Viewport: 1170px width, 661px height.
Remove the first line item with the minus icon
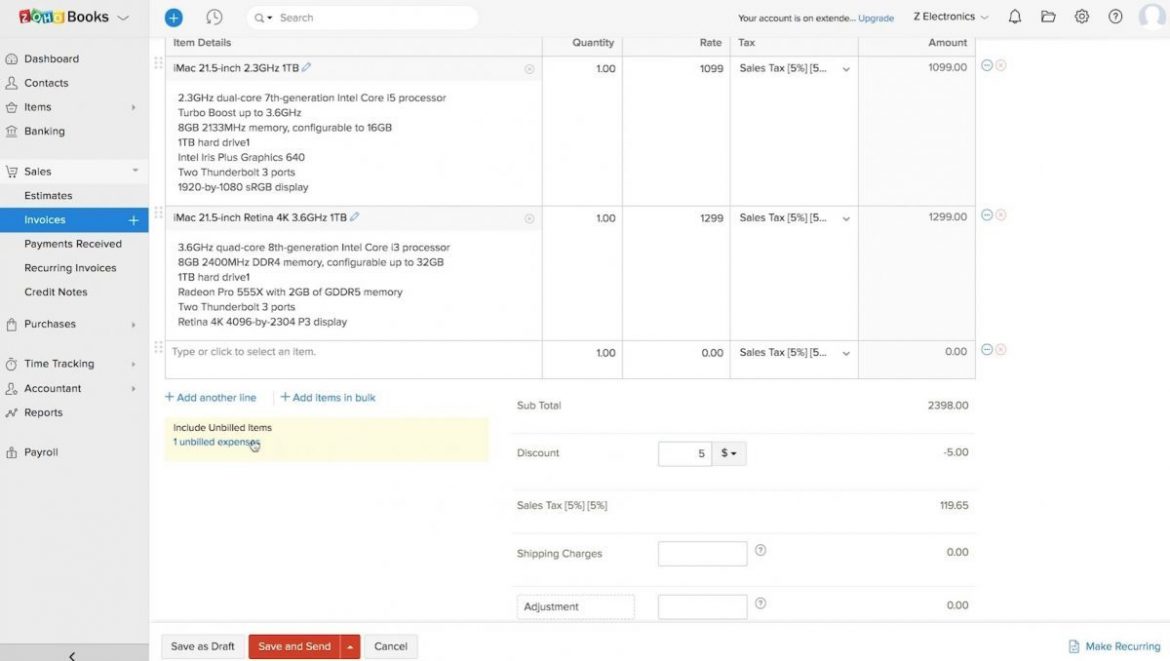coord(985,64)
